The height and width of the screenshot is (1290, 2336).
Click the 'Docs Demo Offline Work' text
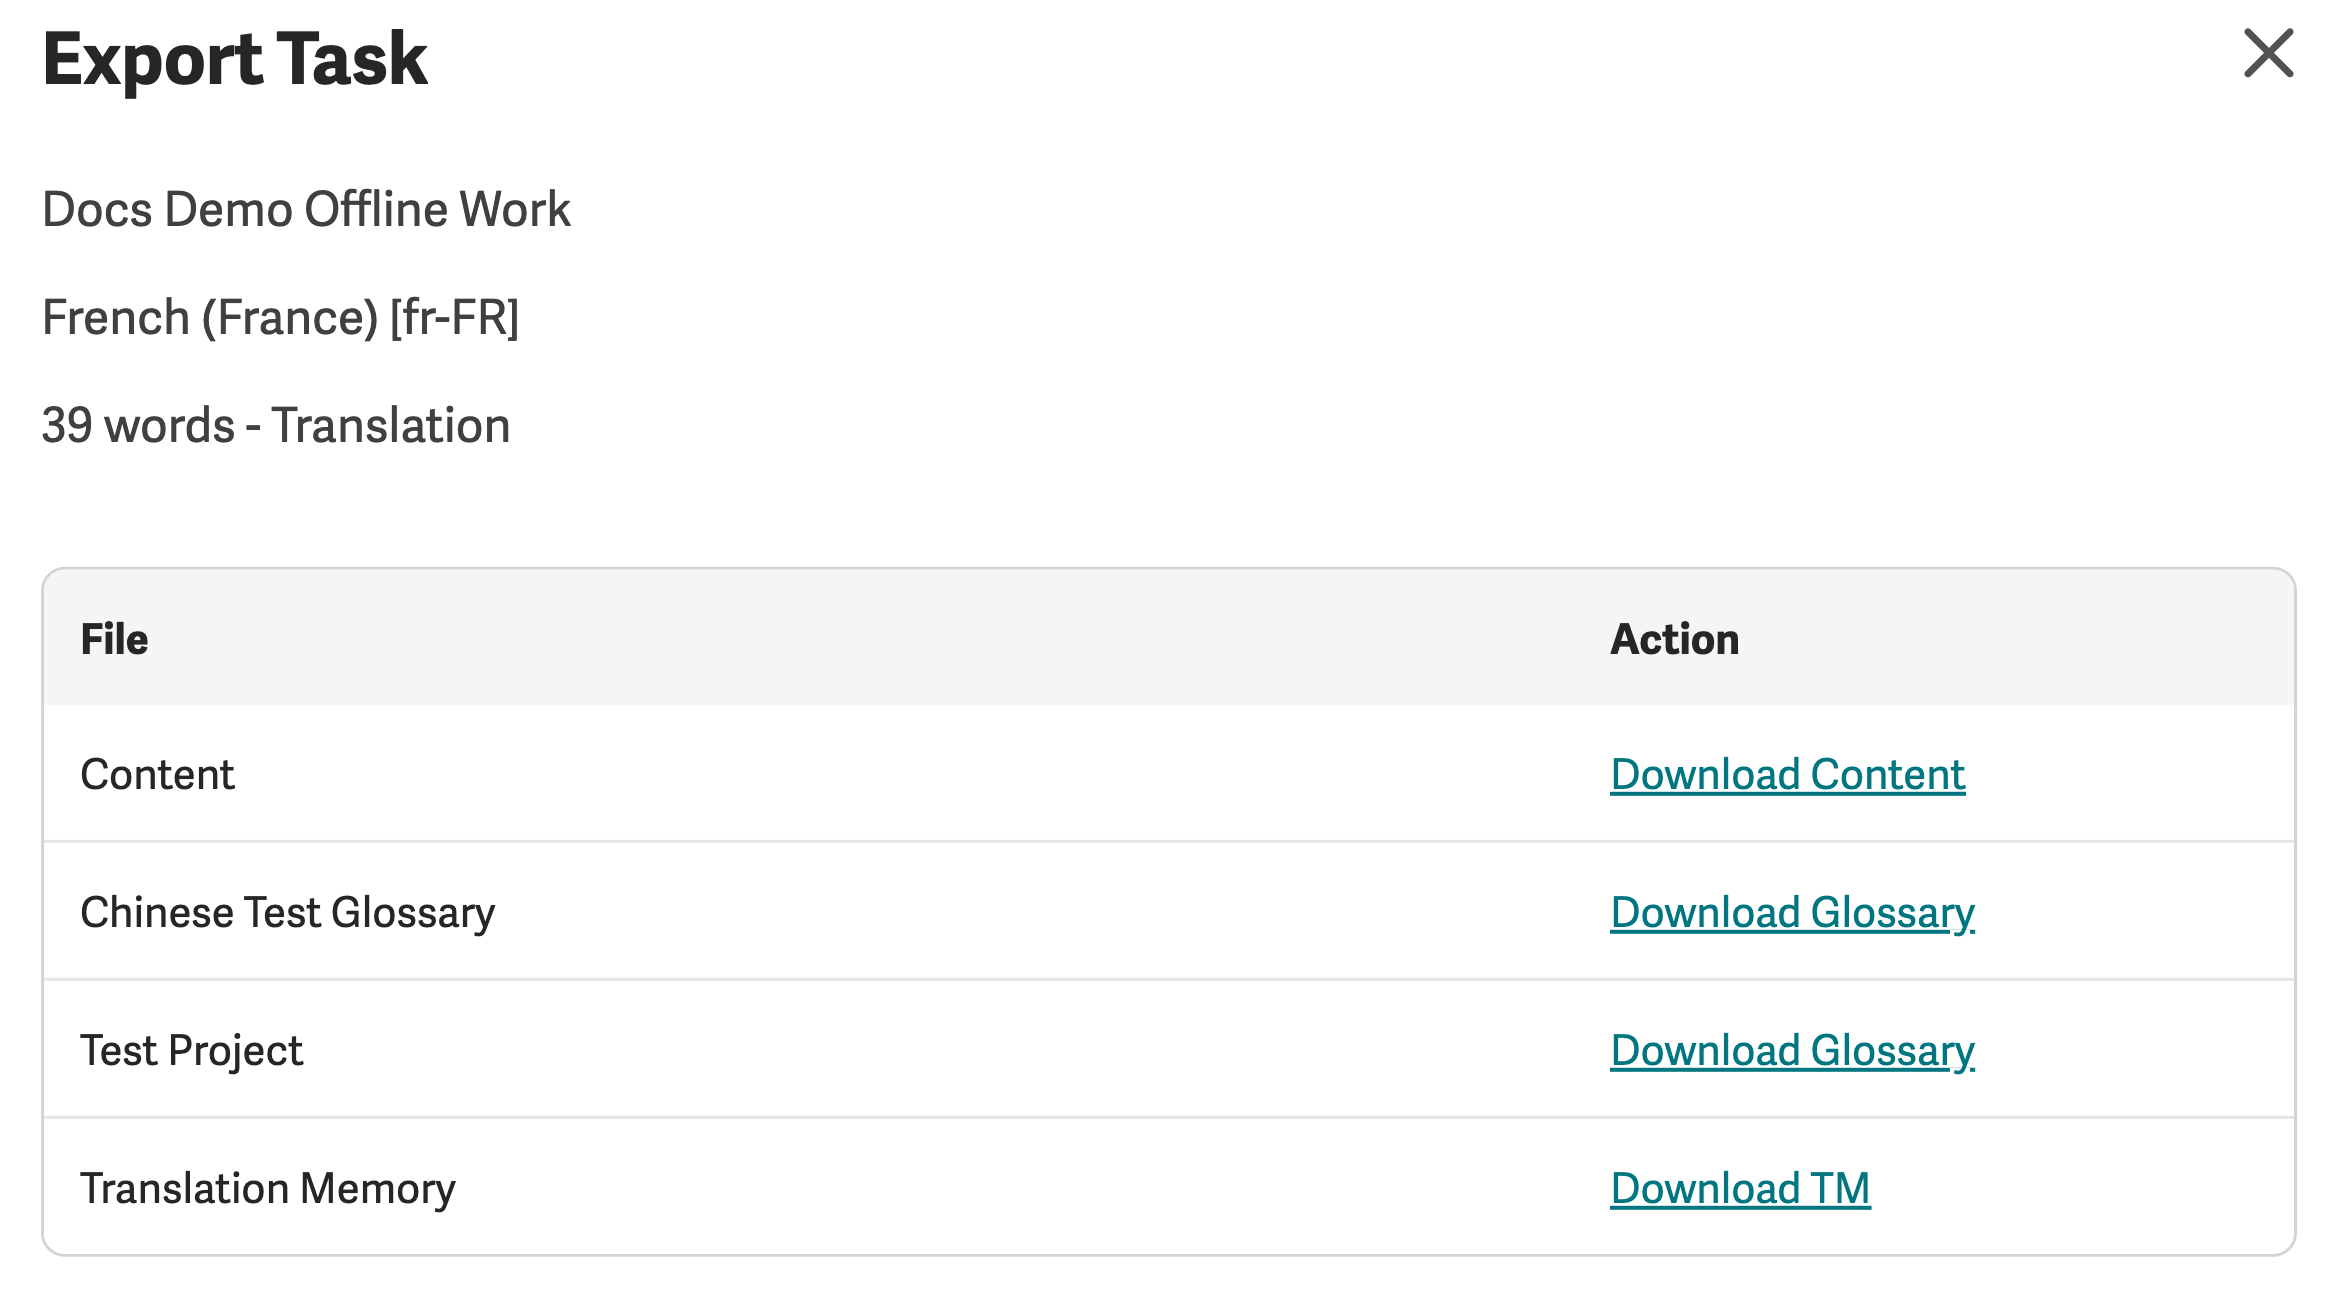[306, 210]
